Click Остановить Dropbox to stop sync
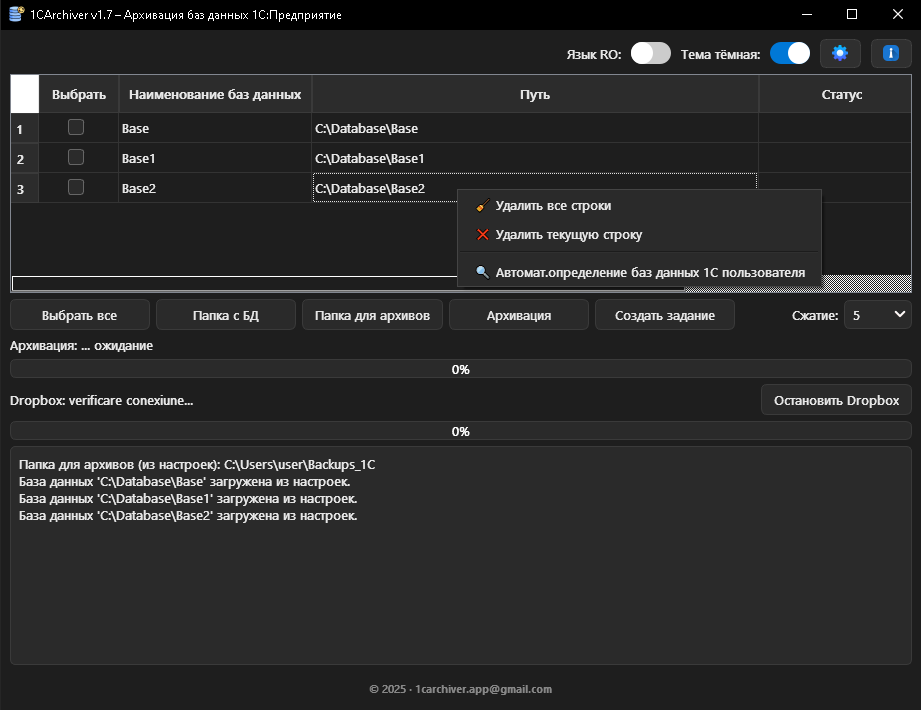Screen dimensions: 921x710 (x=836, y=399)
